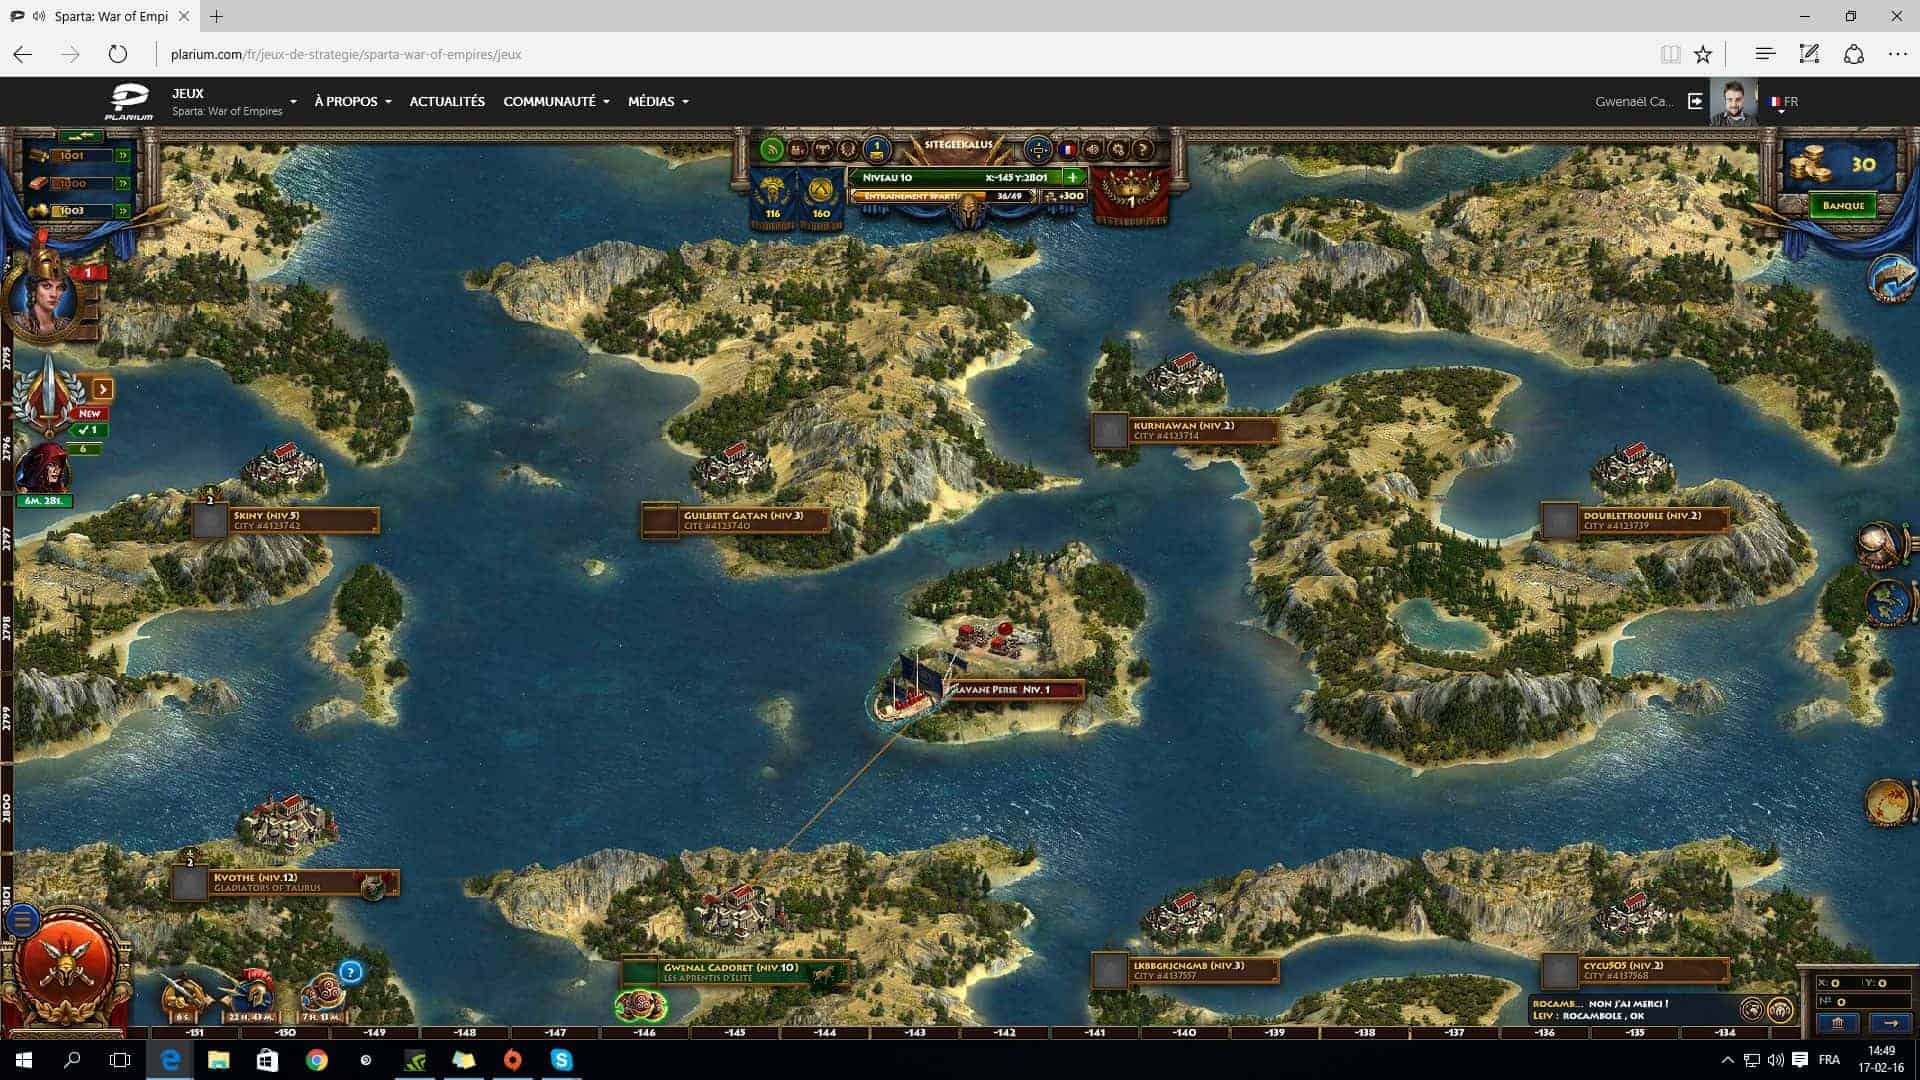1920x1080 pixels.
Task: Open the large red Spartan helmet menu
Action: coord(67,963)
